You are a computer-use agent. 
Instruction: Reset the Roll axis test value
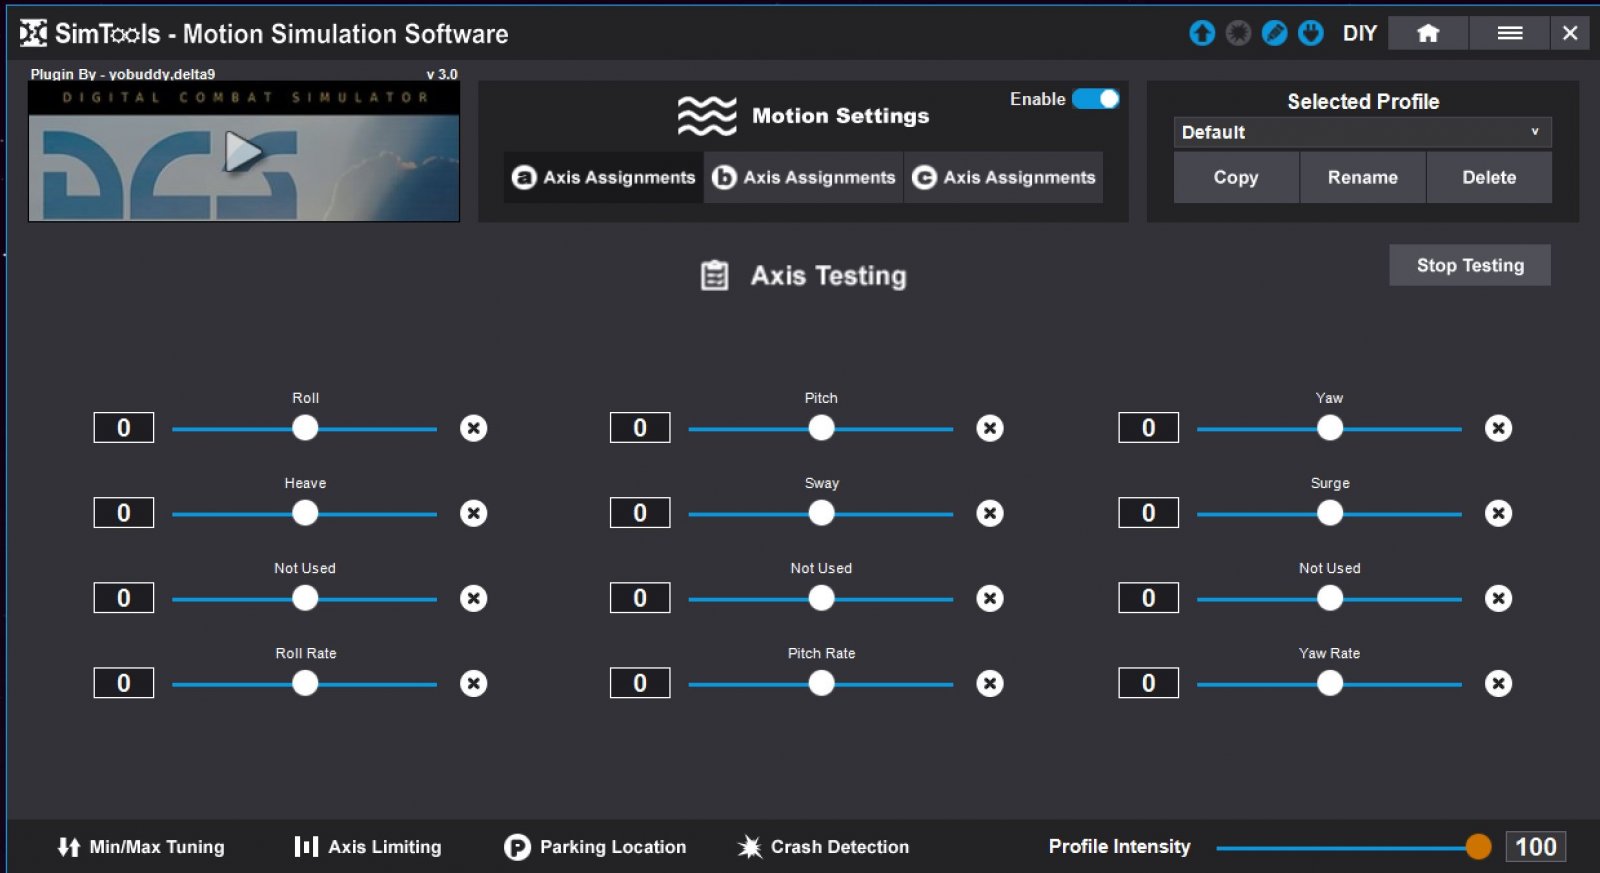(473, 428)
